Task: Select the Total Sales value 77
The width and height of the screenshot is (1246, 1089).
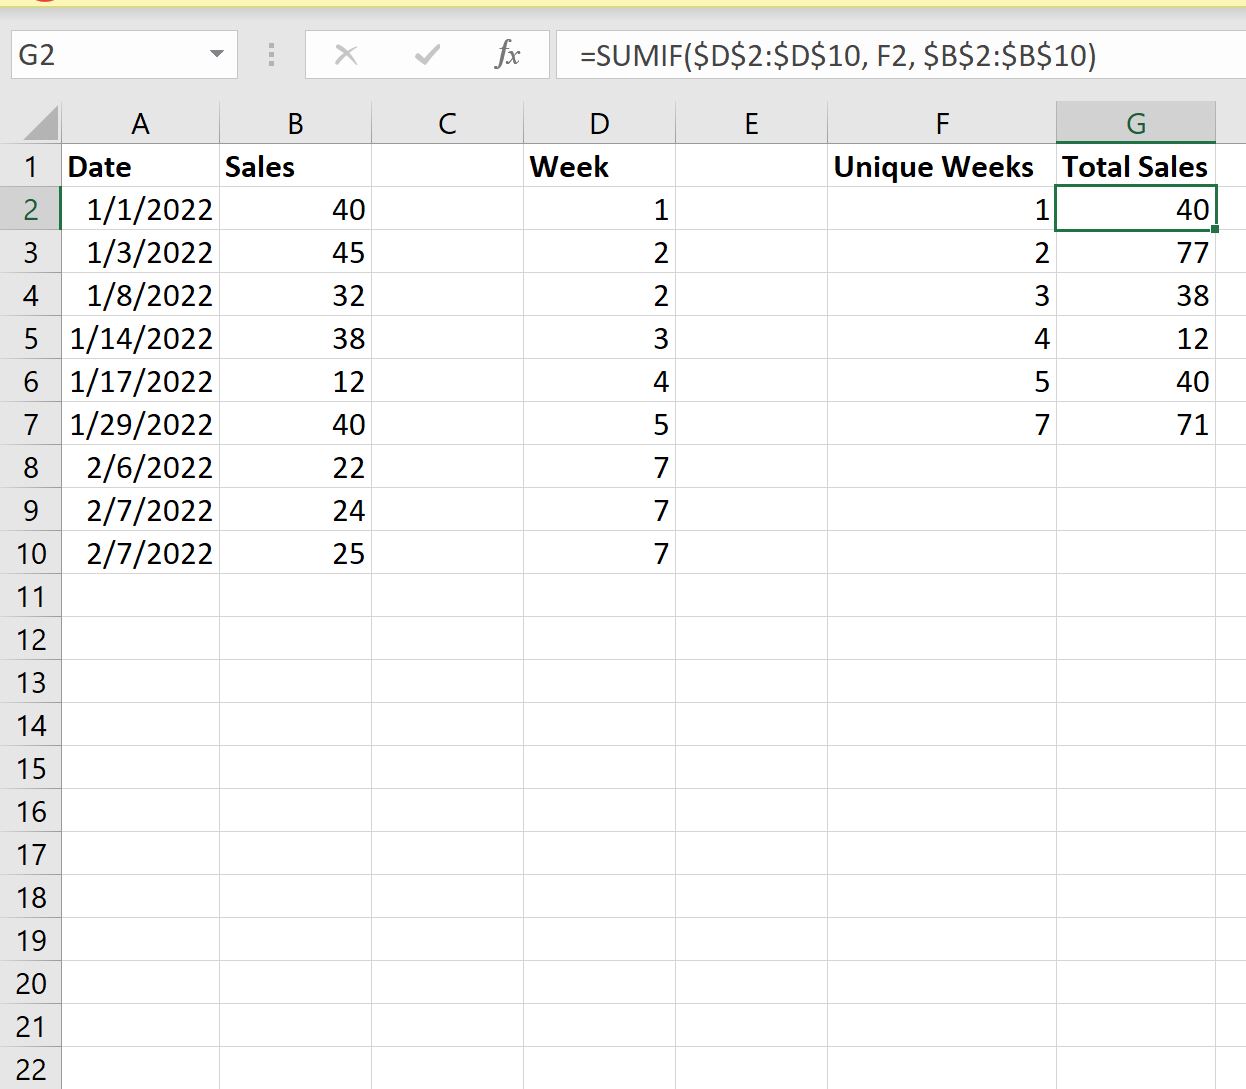Action: [x=1136, y=252]
